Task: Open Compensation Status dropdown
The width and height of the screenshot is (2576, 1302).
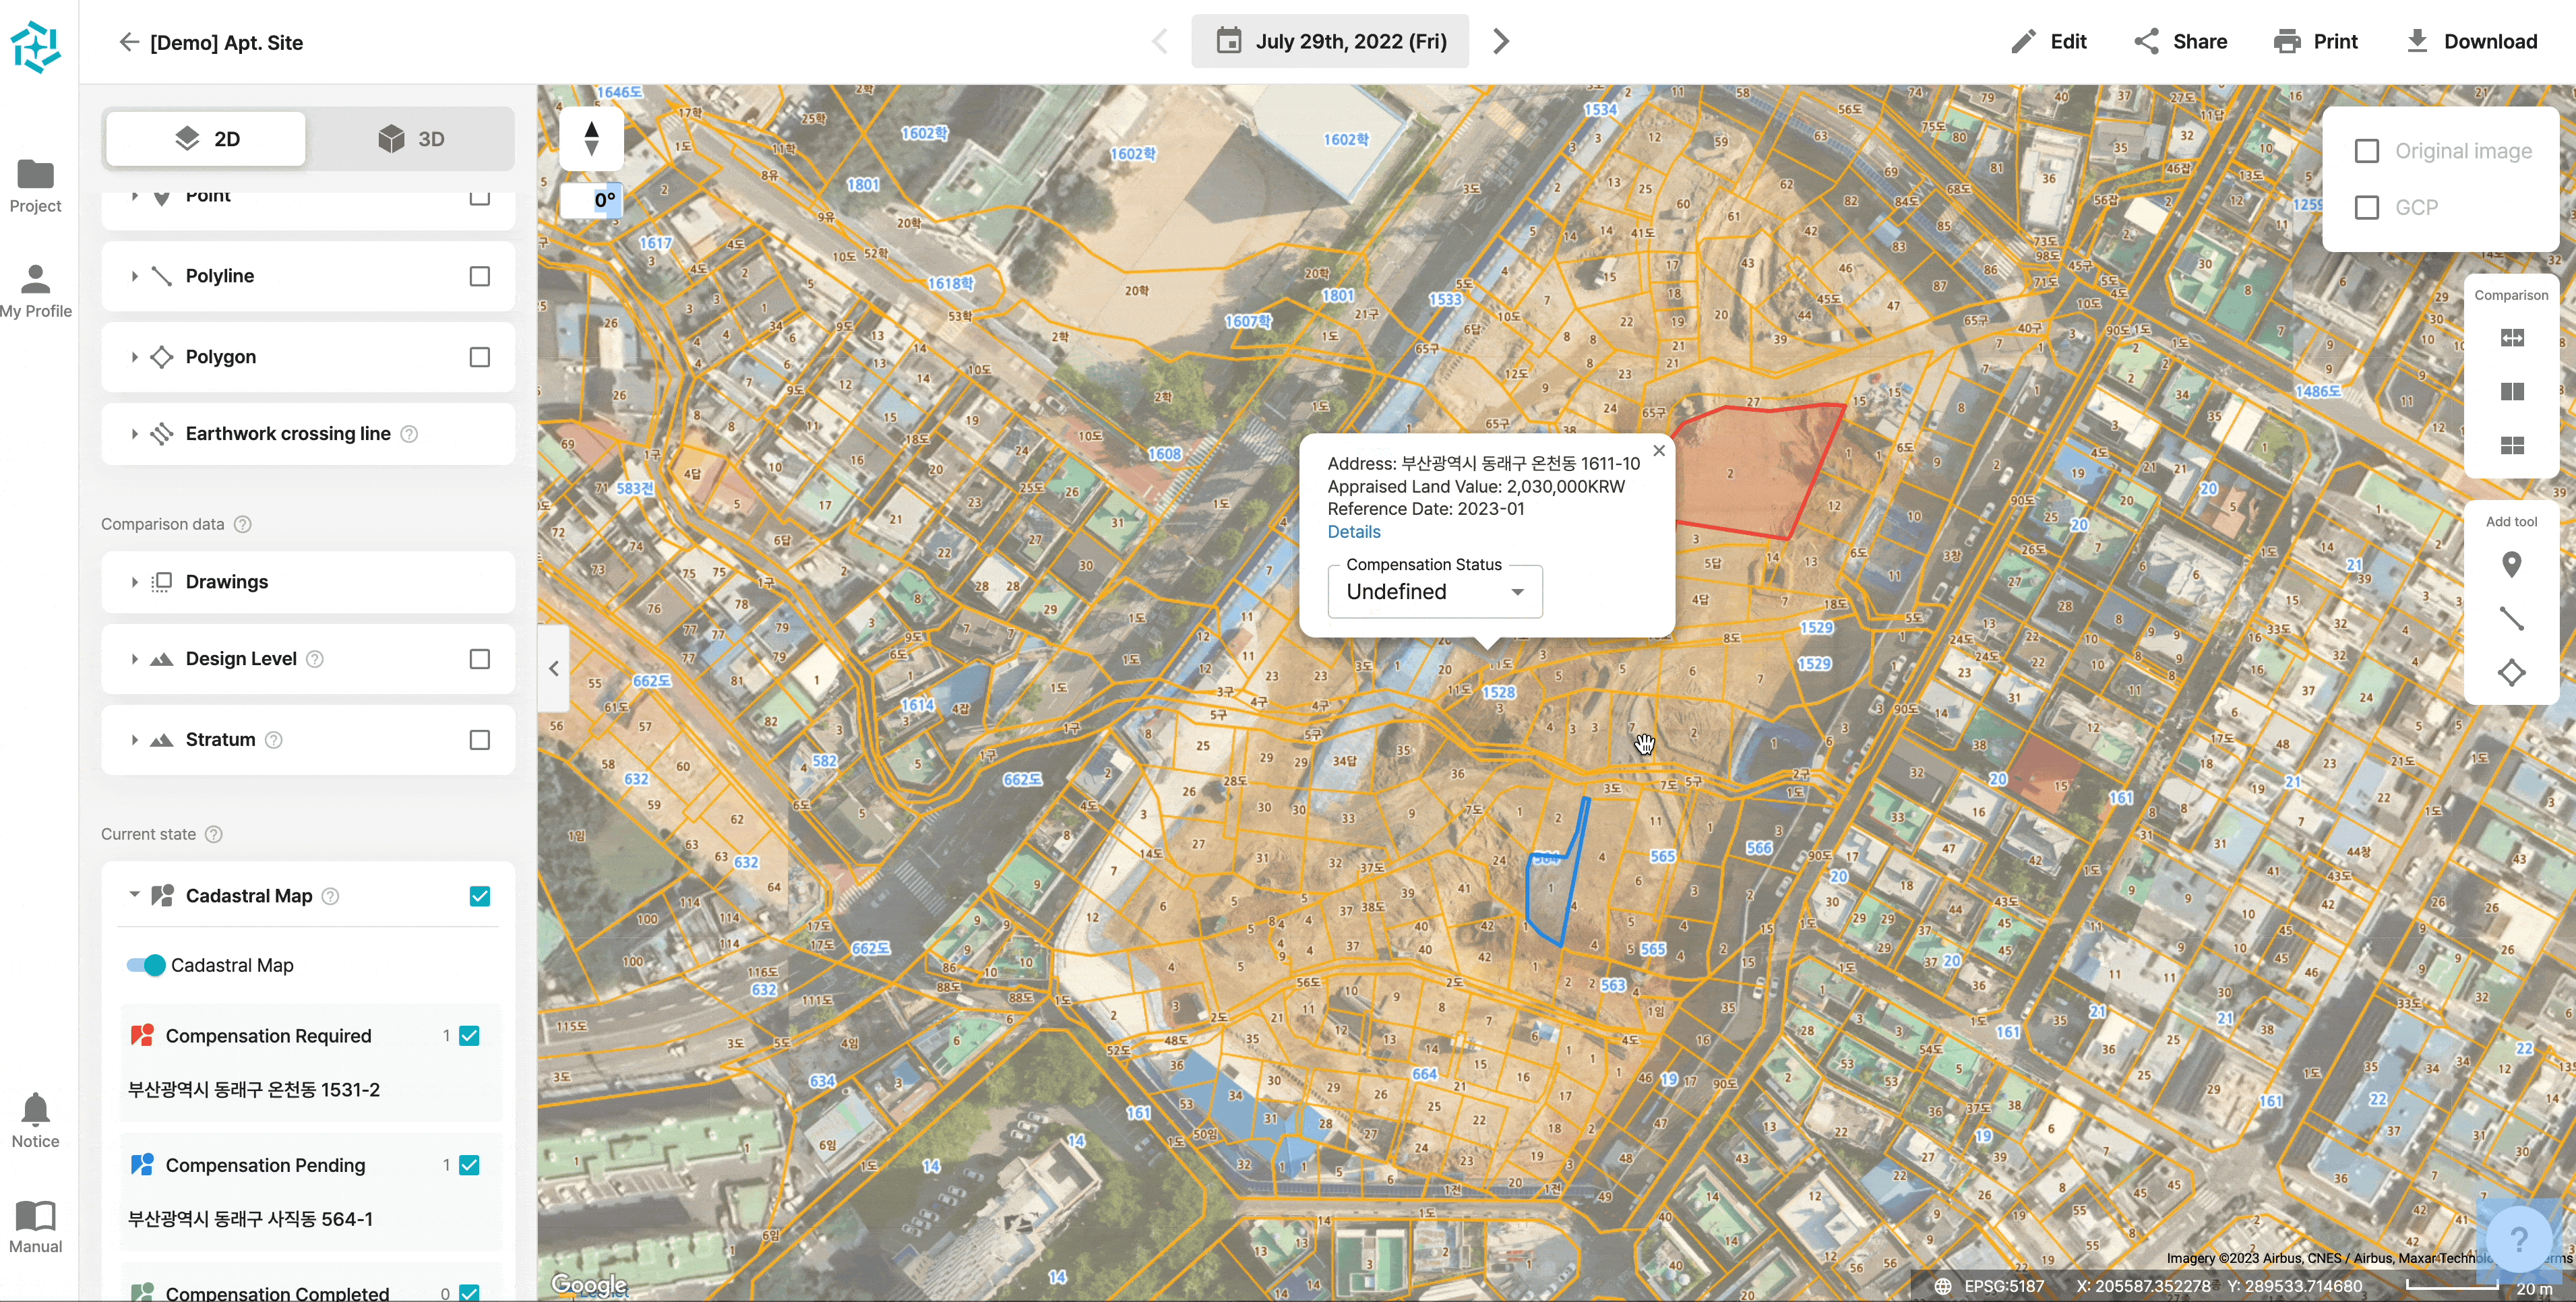Action: point(1435,592)
